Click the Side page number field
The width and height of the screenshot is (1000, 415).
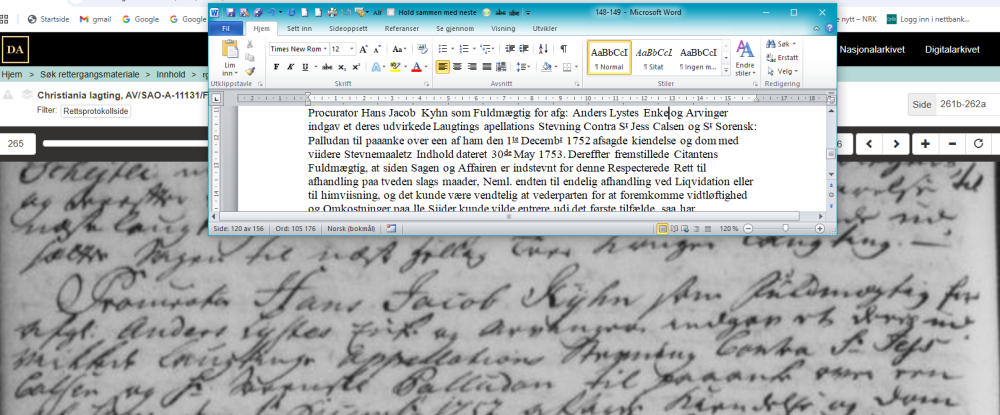tap(964, 105)
